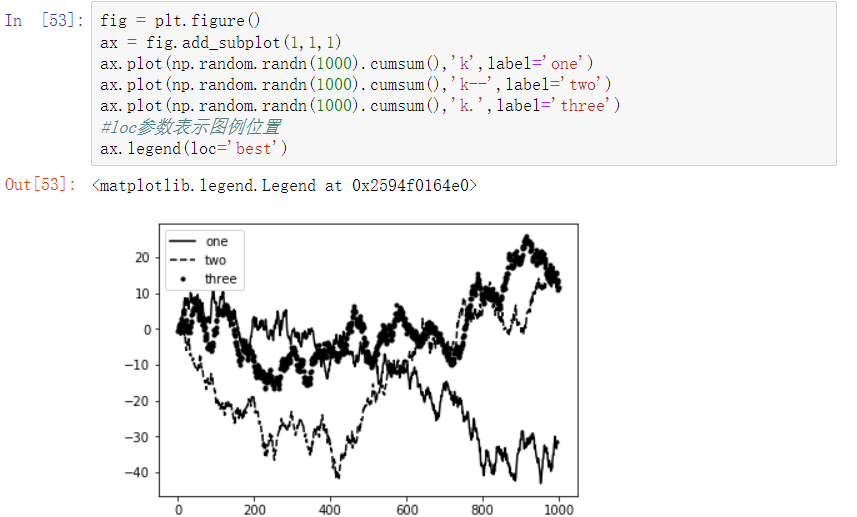Click the x-axis tick label 800
This screenshot has width=857, height=517.
(483, 509)
